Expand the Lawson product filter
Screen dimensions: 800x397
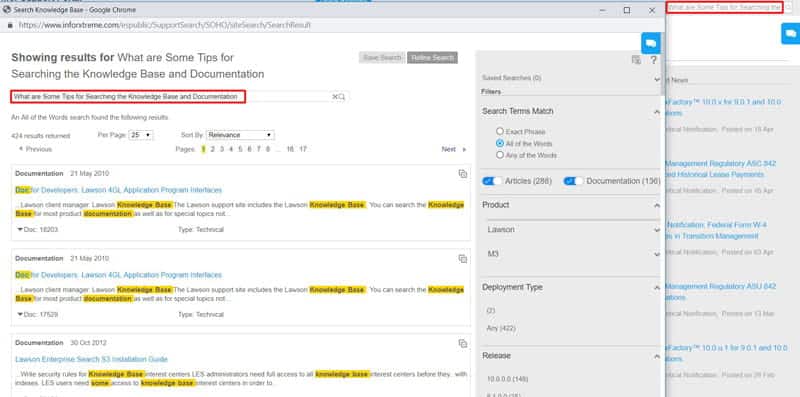(x=657, y=230)
